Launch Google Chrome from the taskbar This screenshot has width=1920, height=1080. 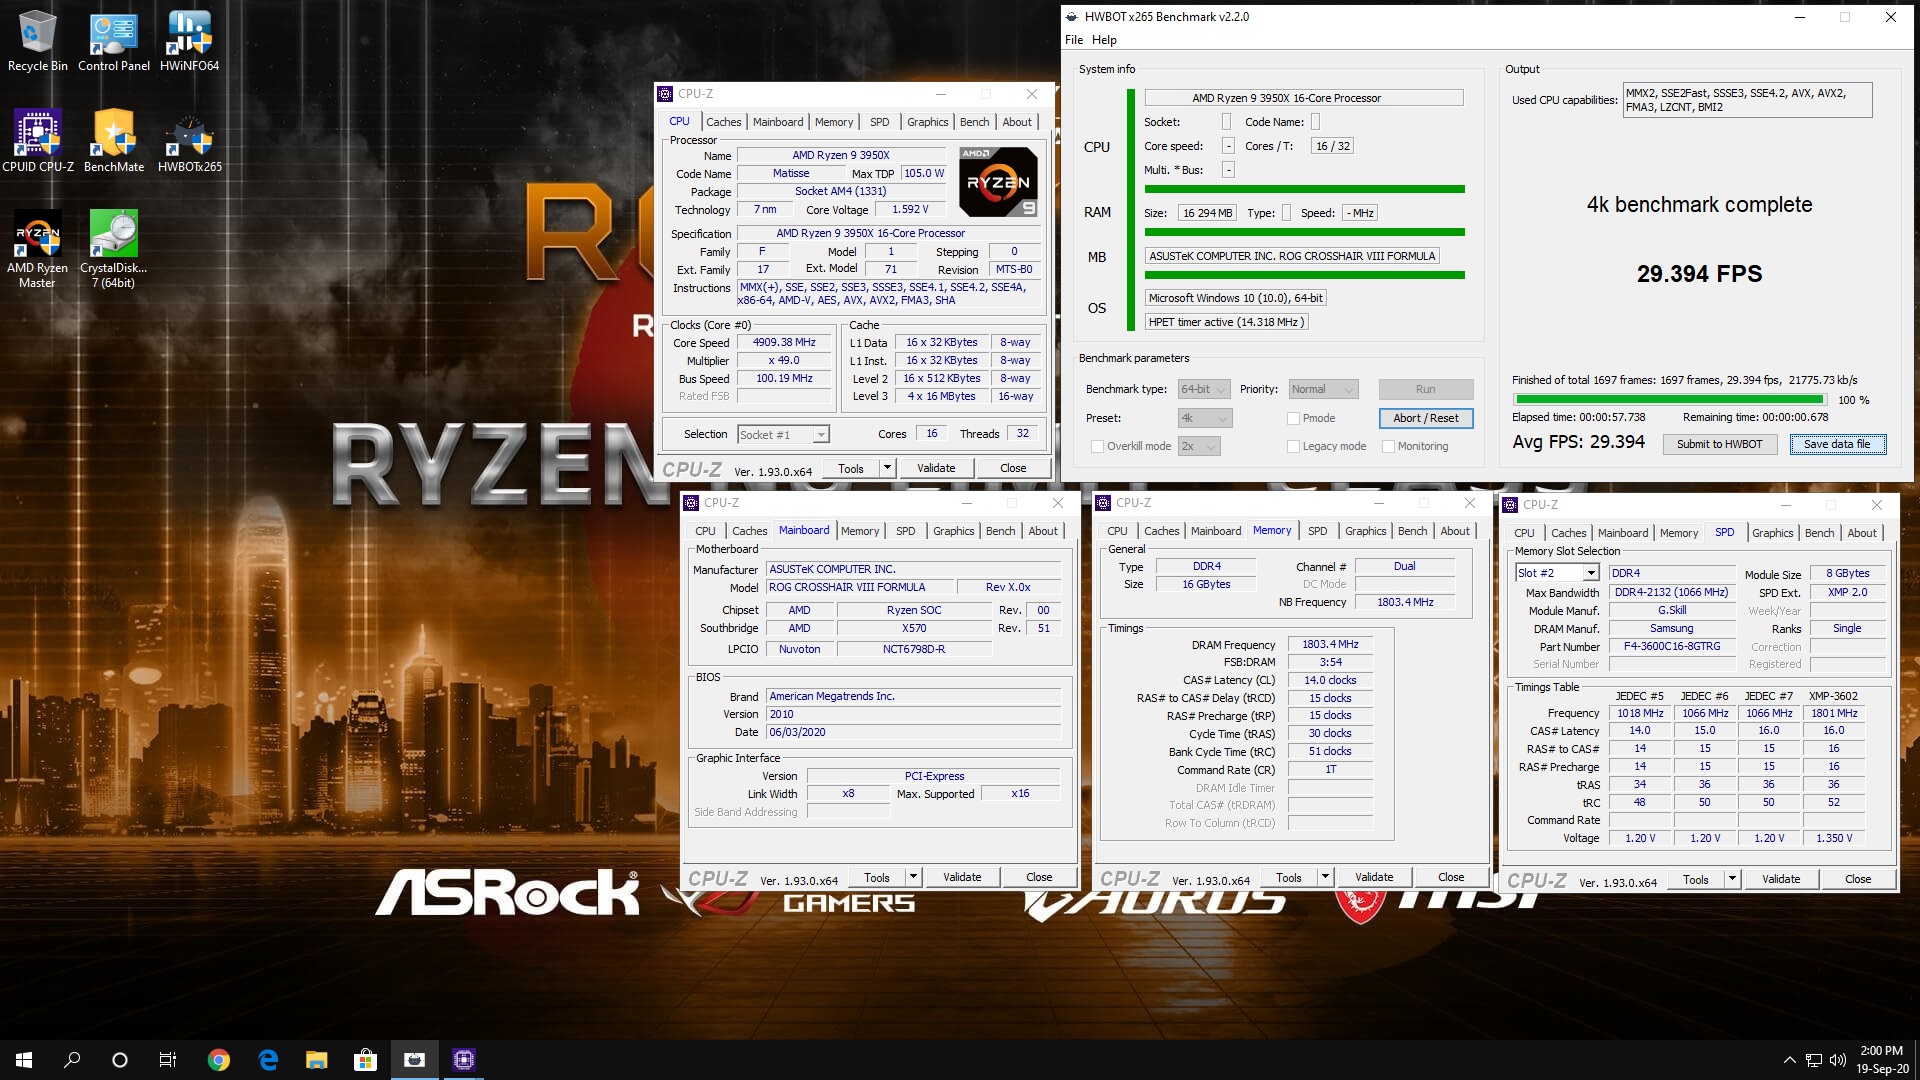click(218, 1060)
